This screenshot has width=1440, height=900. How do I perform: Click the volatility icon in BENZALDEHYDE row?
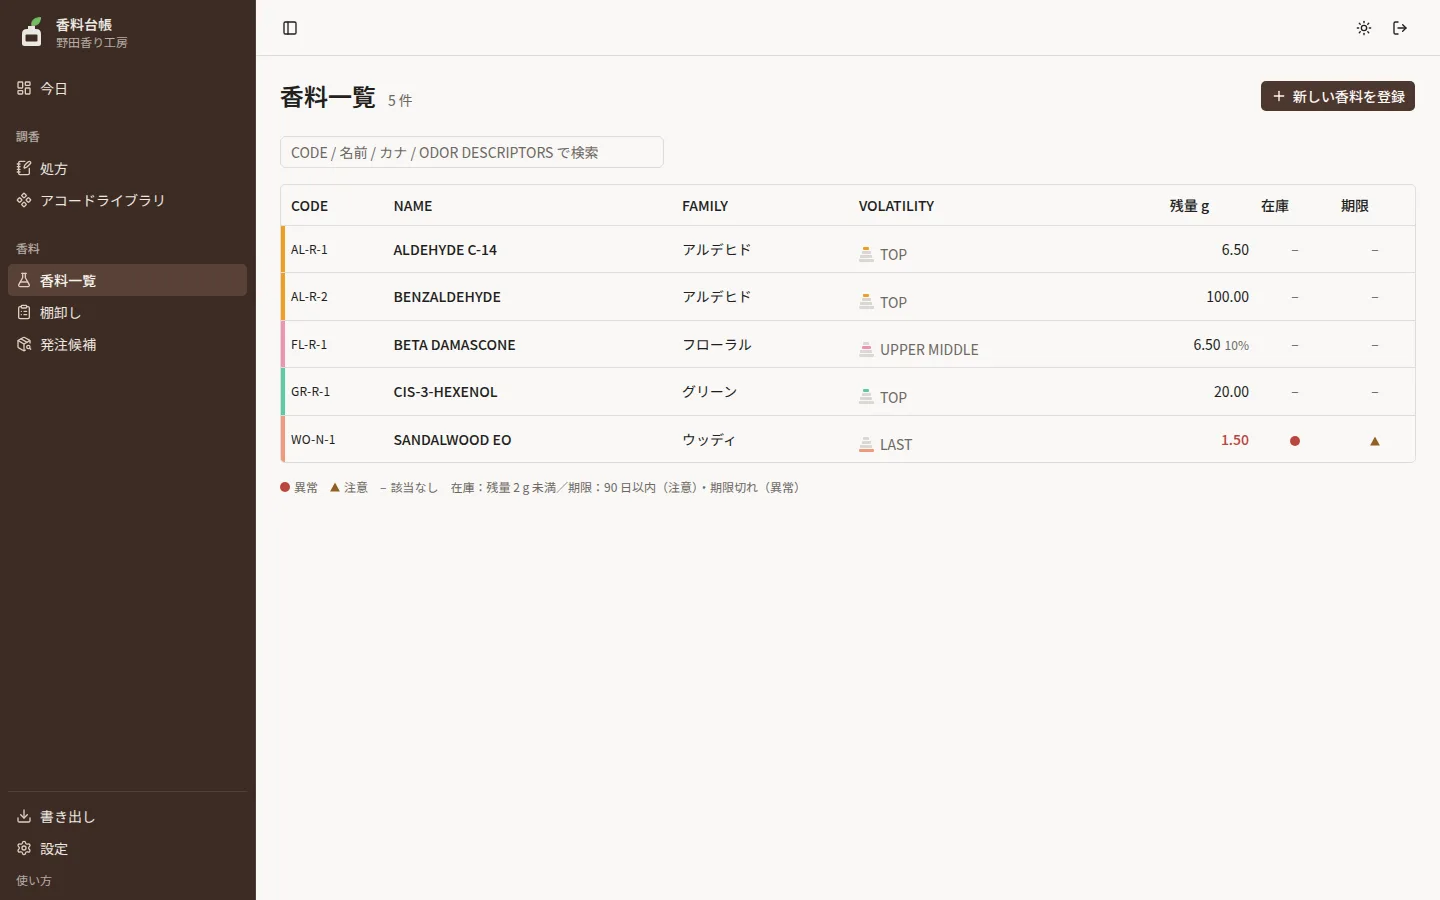click(866, 301)
